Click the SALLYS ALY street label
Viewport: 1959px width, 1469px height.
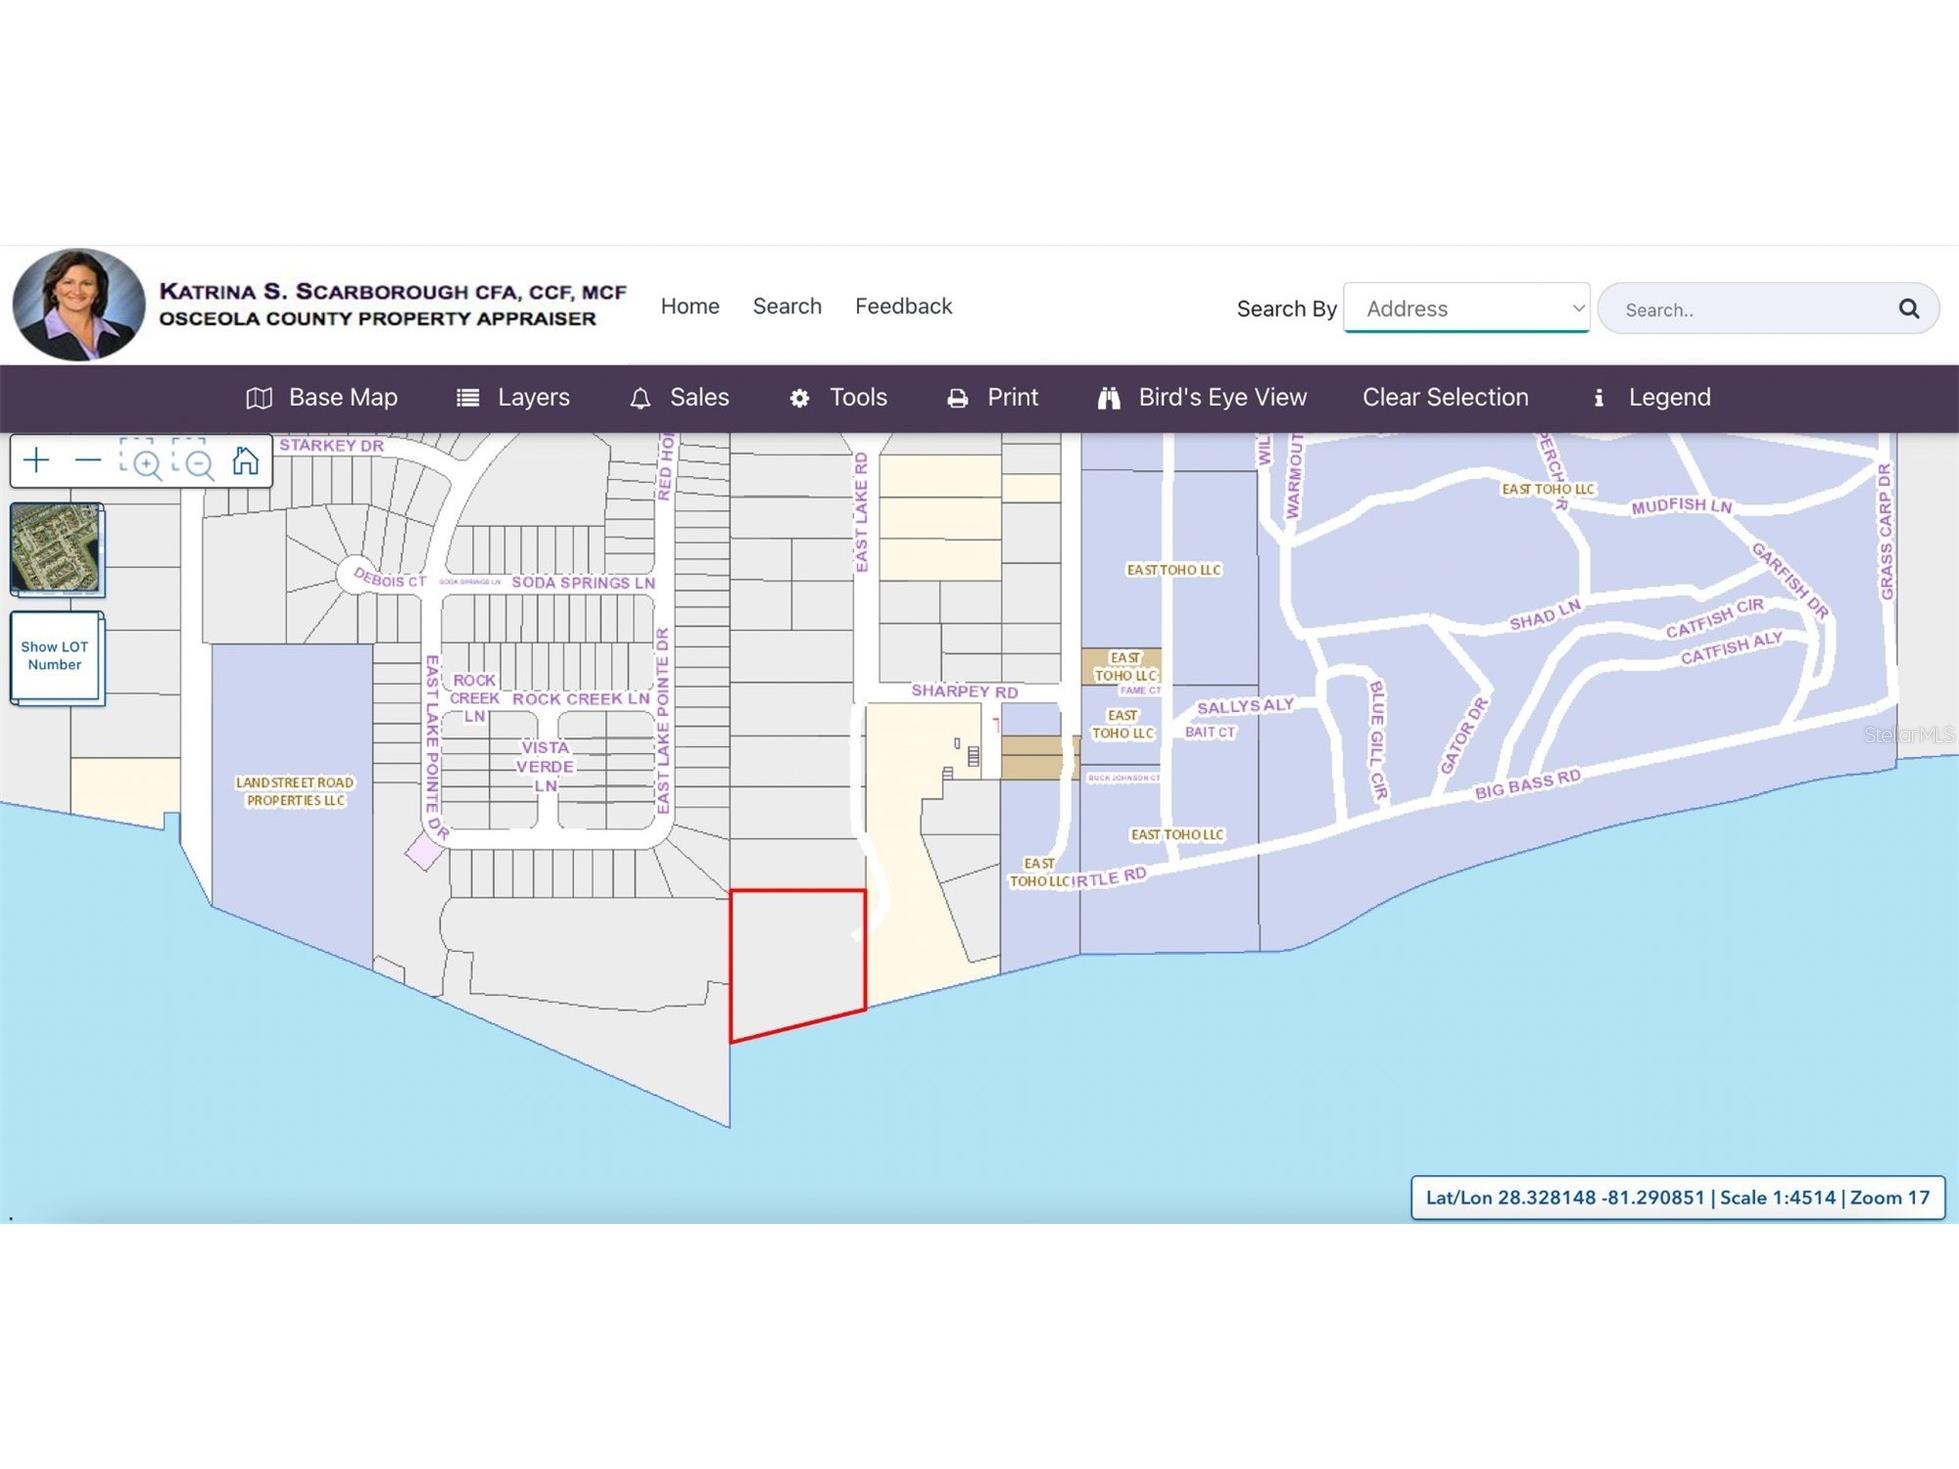[x=1245, y=706]
